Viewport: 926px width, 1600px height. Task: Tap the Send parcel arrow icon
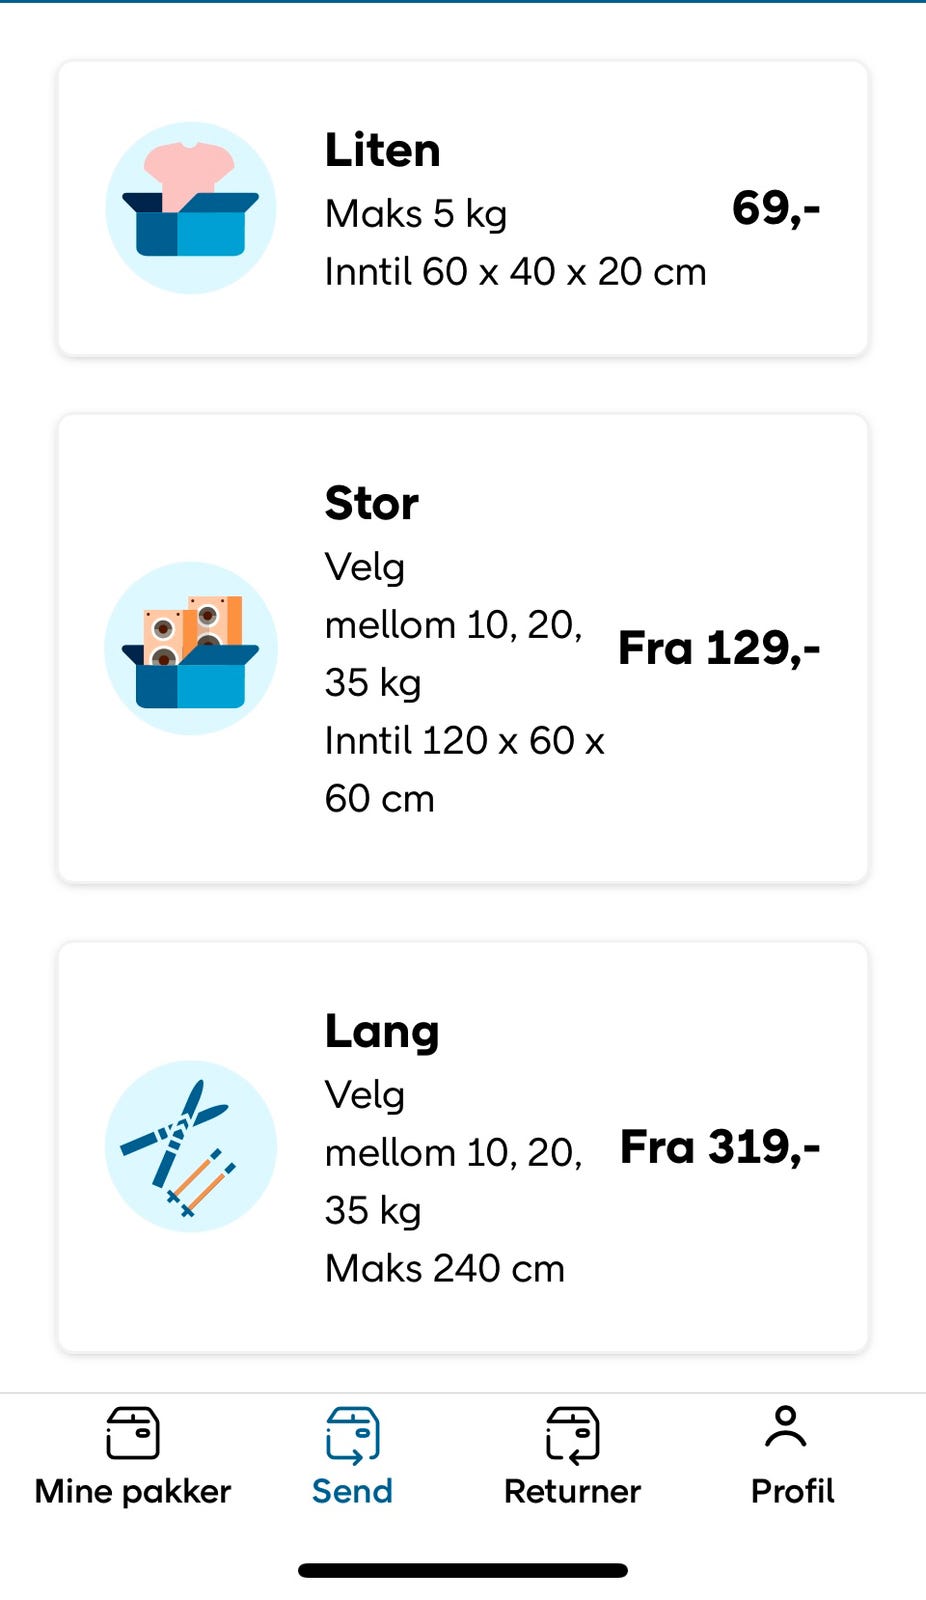coord(352,1433)
